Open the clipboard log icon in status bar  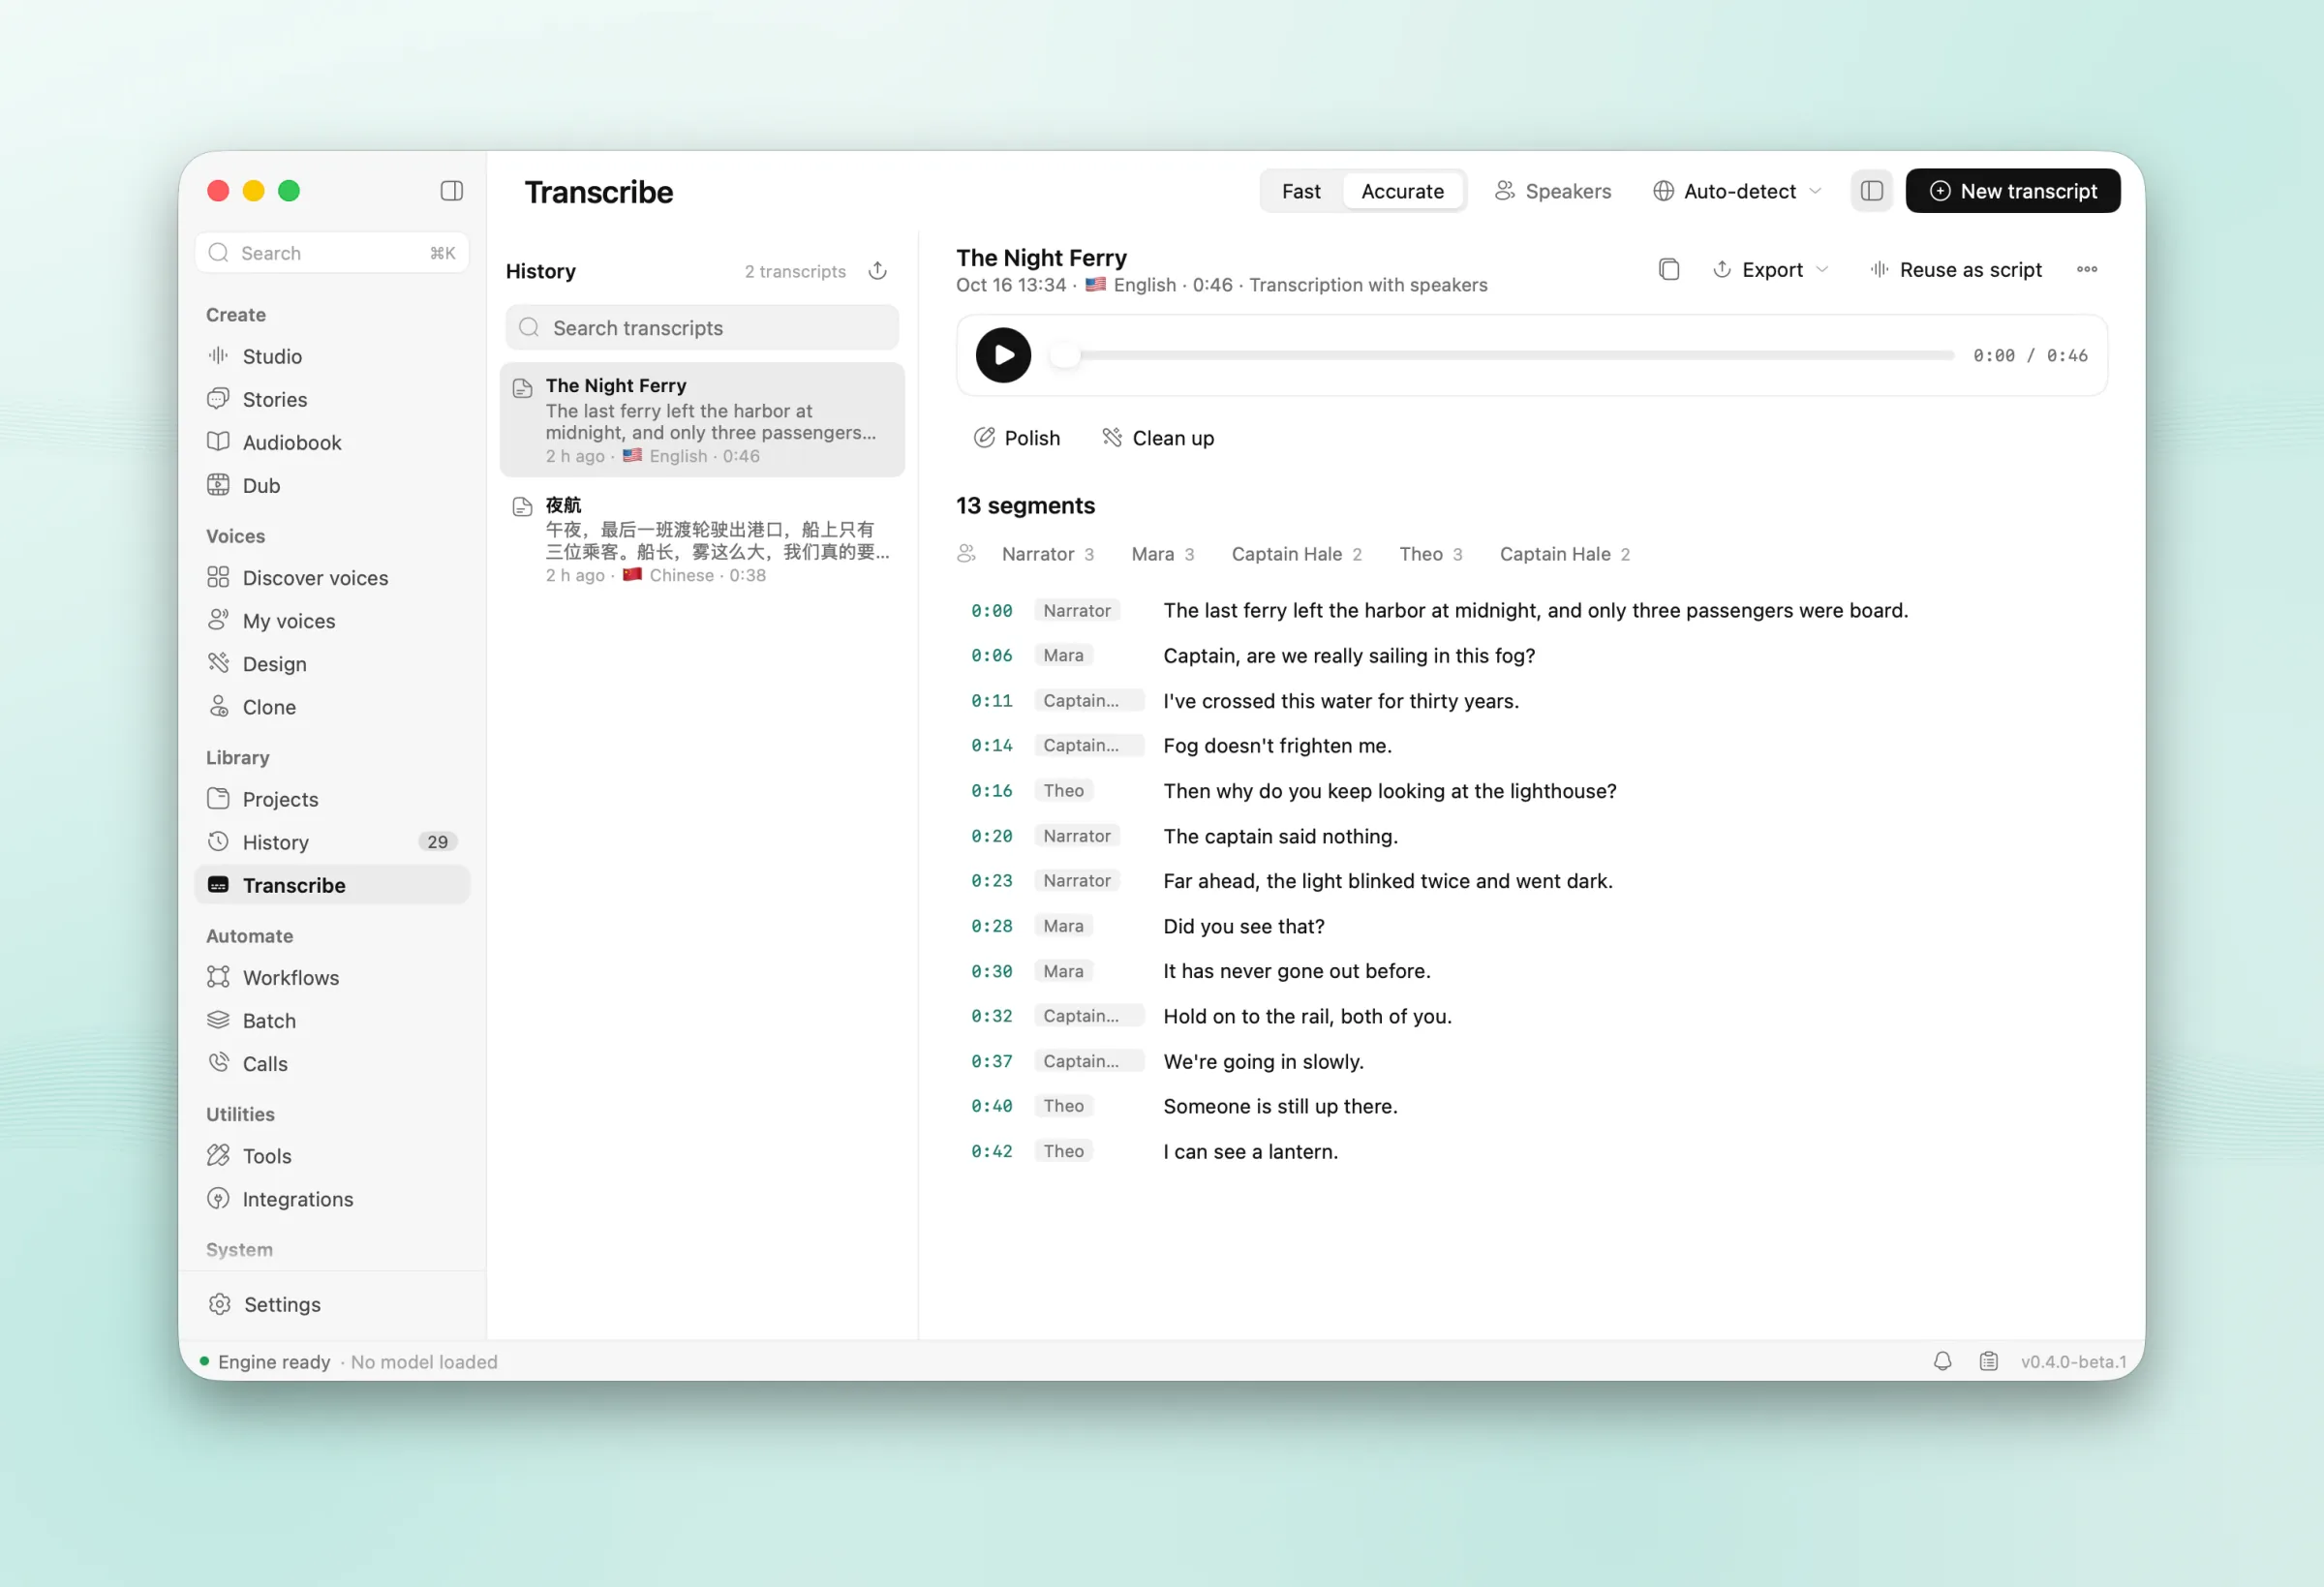pos(1988,1361)
